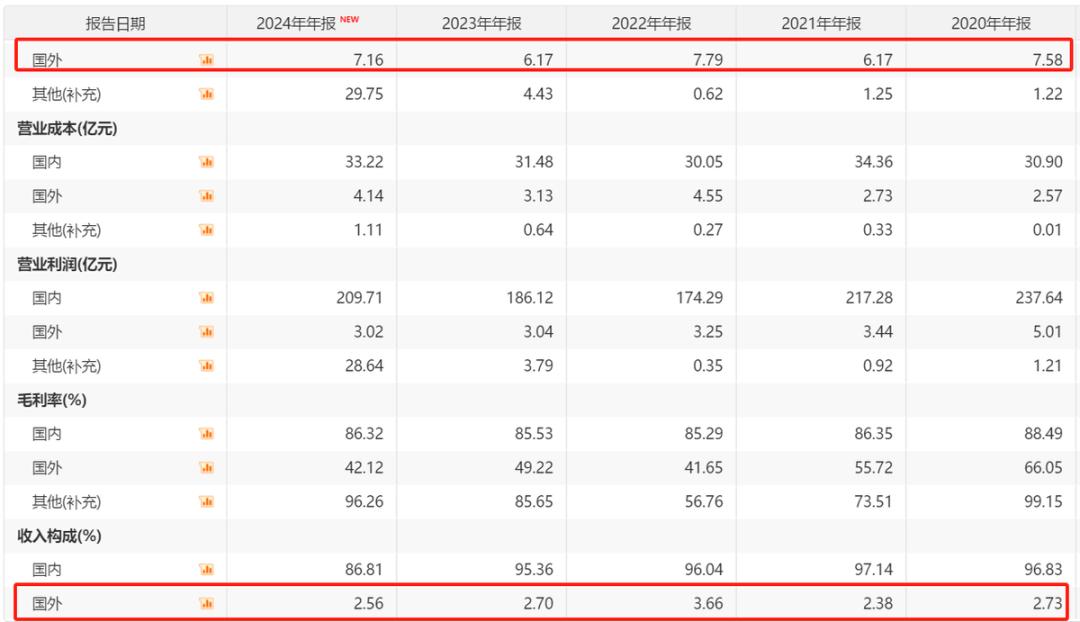Click chart icon for 国外 row showing 7.16
Image resolution: width=1080 pixels, height=622 pixels.
click(x=207, y=60)
